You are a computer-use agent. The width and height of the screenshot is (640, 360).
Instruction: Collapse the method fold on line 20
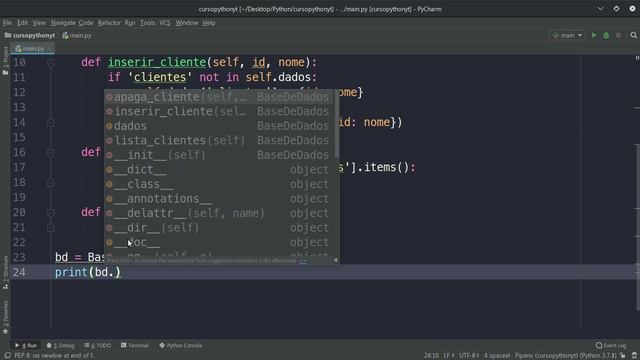pos(51,213)
